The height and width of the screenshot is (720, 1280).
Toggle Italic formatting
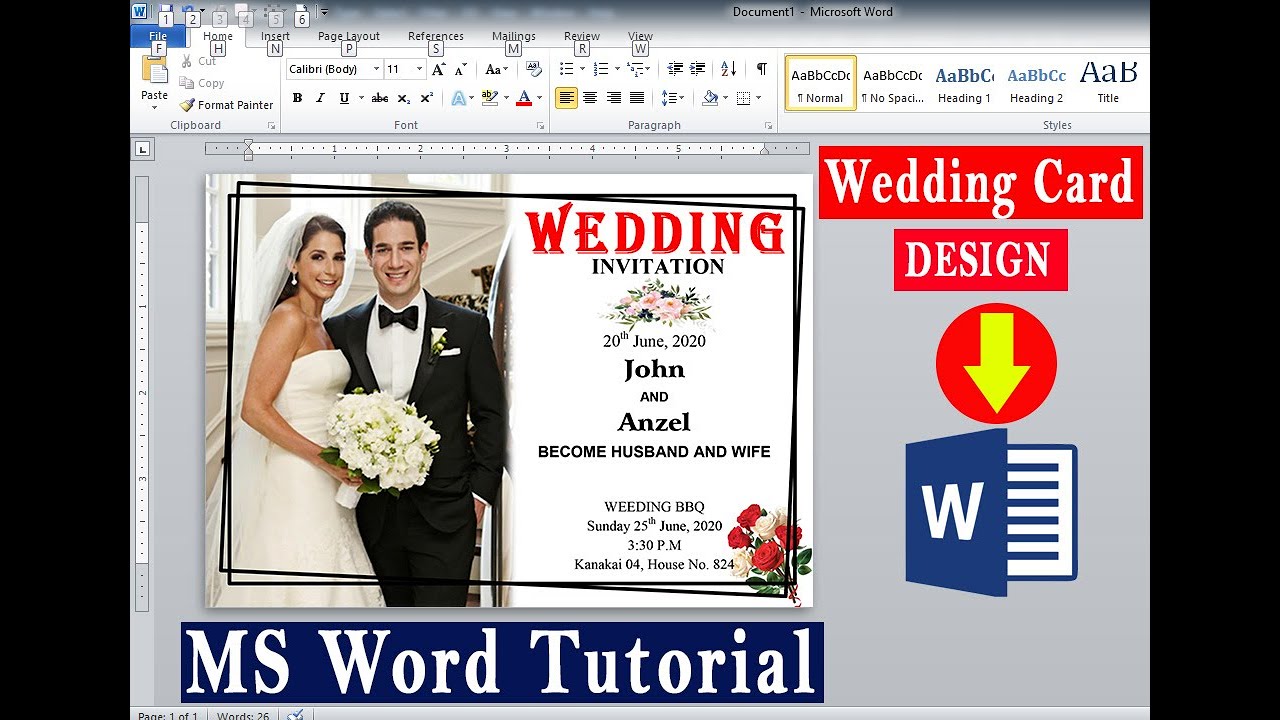(320, 98)
